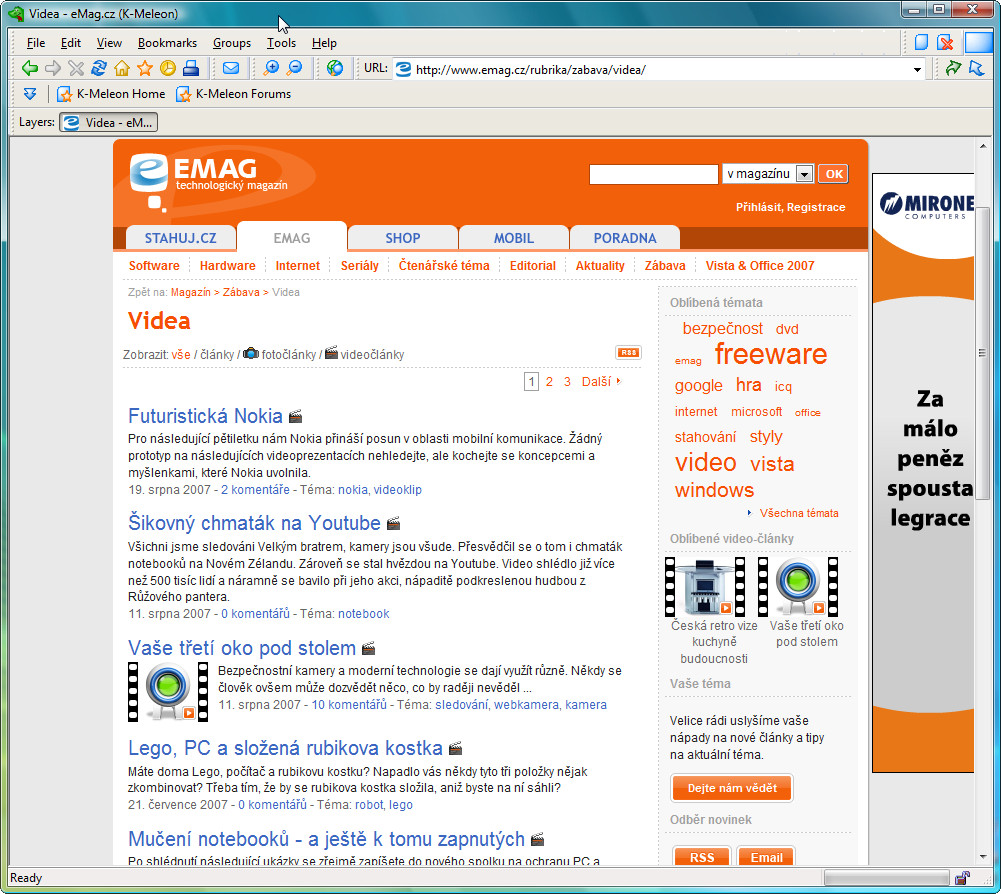Screen dimensions: 1001x894
Task: Expand the URL history dropdown arrow
Action: coord(917,70)
